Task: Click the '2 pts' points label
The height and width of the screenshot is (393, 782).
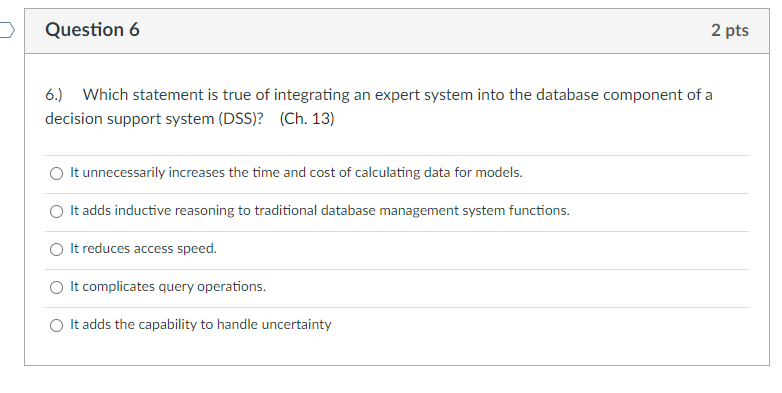Action: click(x=730, y=30)
